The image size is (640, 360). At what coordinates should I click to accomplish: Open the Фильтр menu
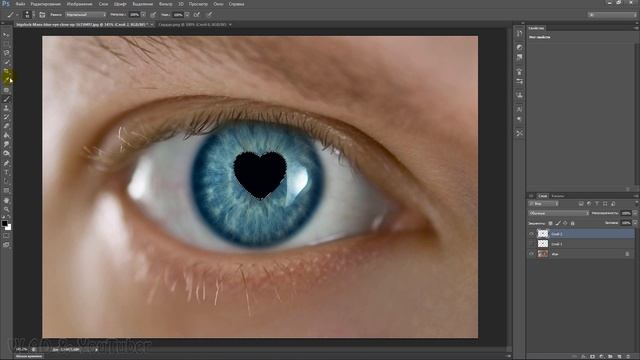(x=165, y=4)
